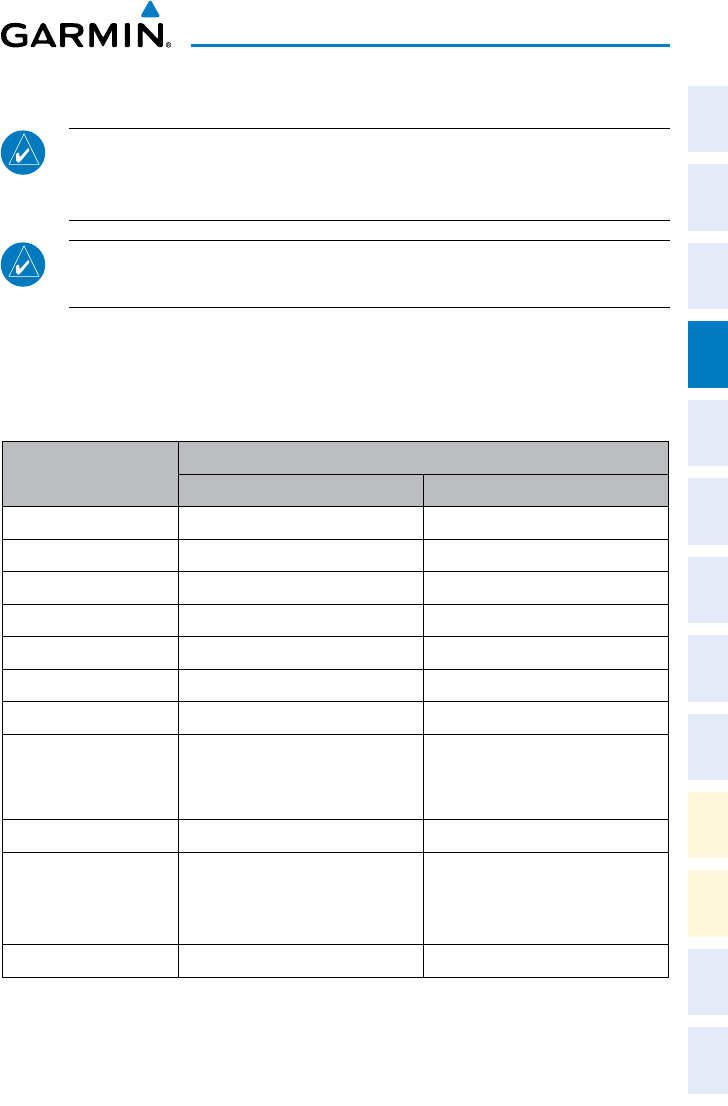Open the upper pale yellow section tab
The width and height of the screenshot is (728, 1106).
click(x=708, y=825)
